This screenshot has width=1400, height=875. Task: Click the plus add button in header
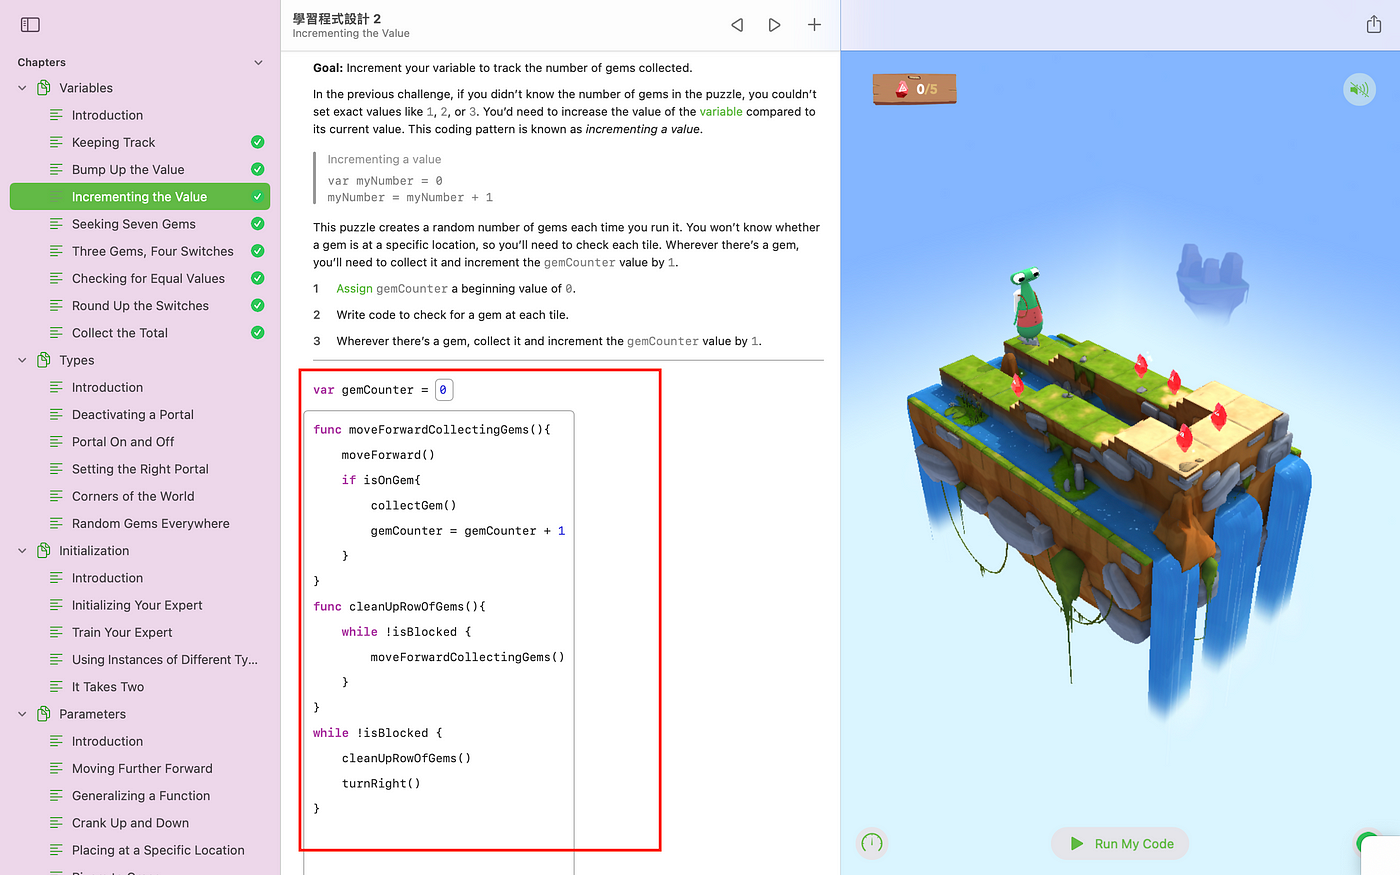[x=814, y=25]
